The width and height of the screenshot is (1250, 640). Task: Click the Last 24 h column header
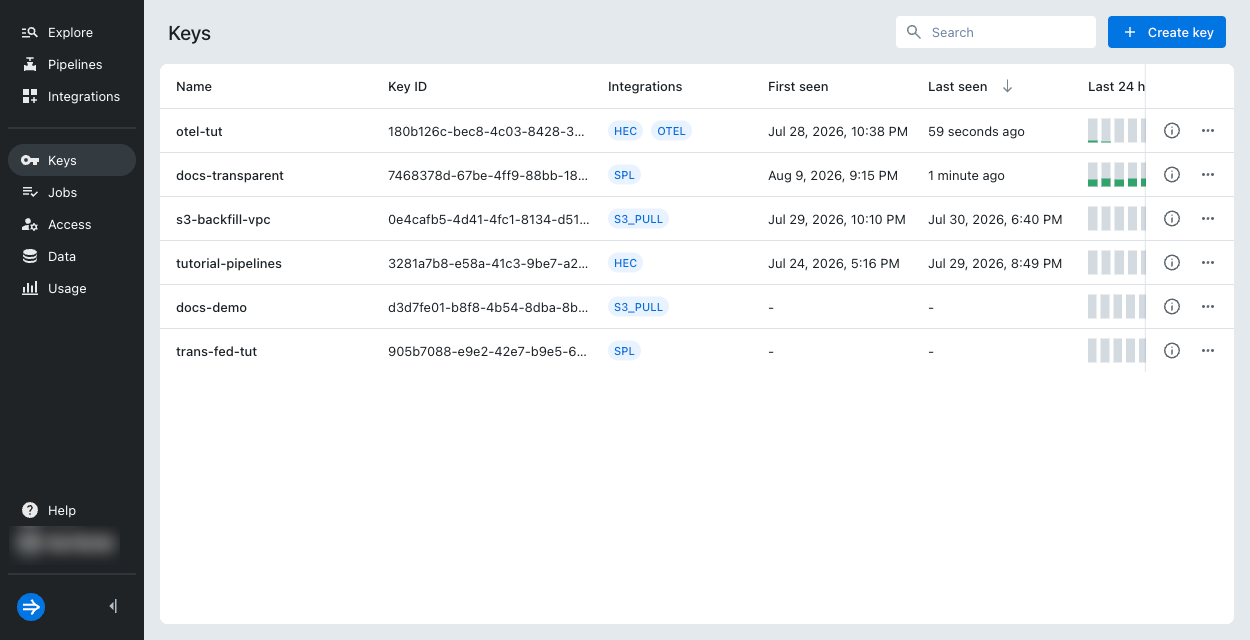coord(1116,86)
